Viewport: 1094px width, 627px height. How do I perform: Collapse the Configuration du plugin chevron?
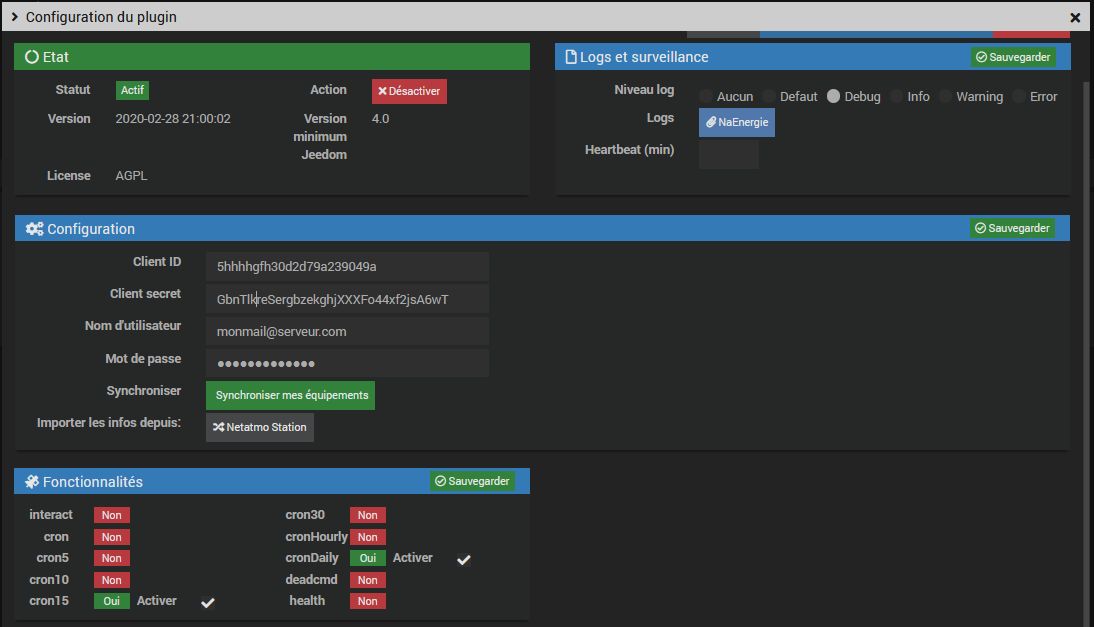pyautogui.click(x=15, y=17)
